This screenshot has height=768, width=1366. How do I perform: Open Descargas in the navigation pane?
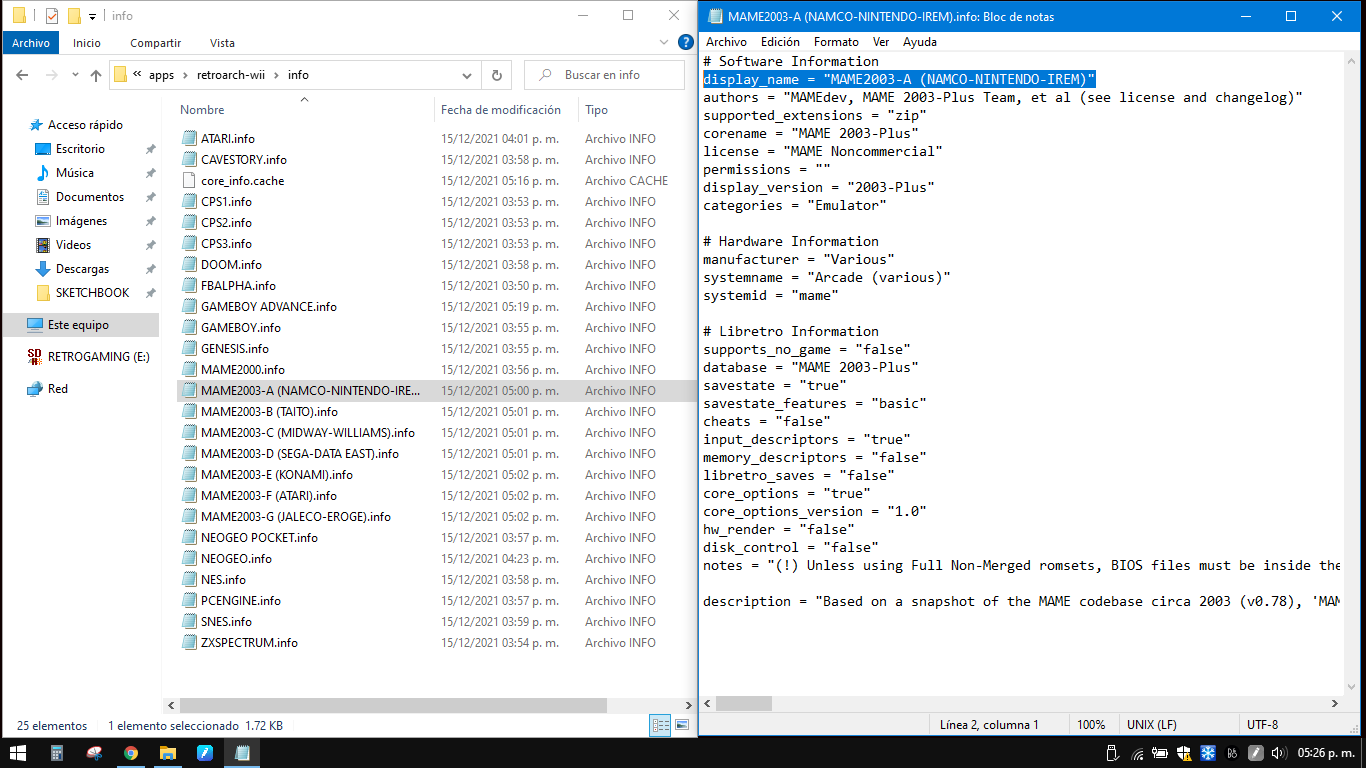click(83, 269)
